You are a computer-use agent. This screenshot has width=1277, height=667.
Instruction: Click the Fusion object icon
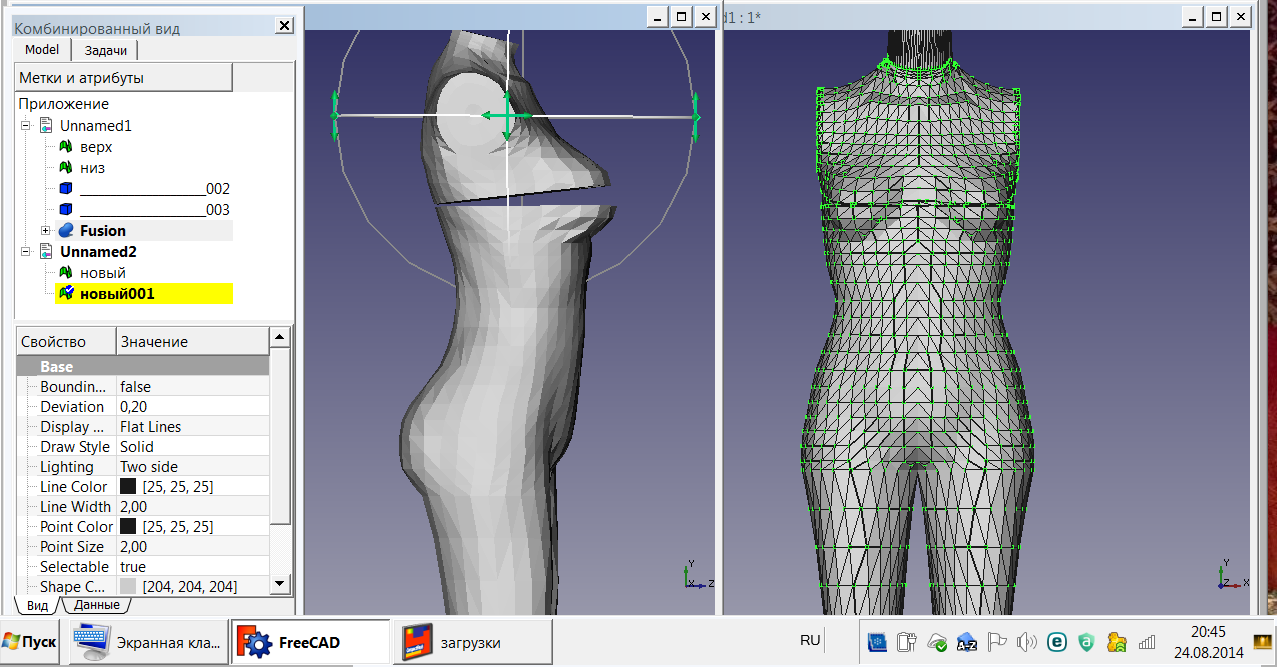pos(67,231)
